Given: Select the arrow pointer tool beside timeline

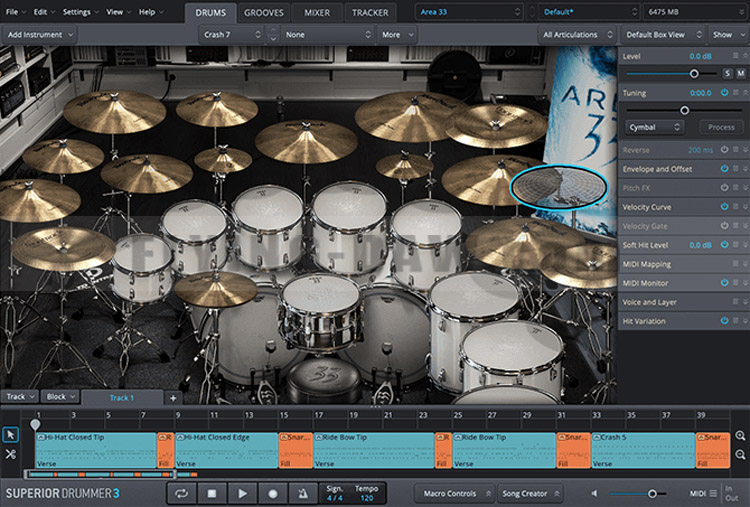Looking at the screenshot, I should click(x=10, y=435).
